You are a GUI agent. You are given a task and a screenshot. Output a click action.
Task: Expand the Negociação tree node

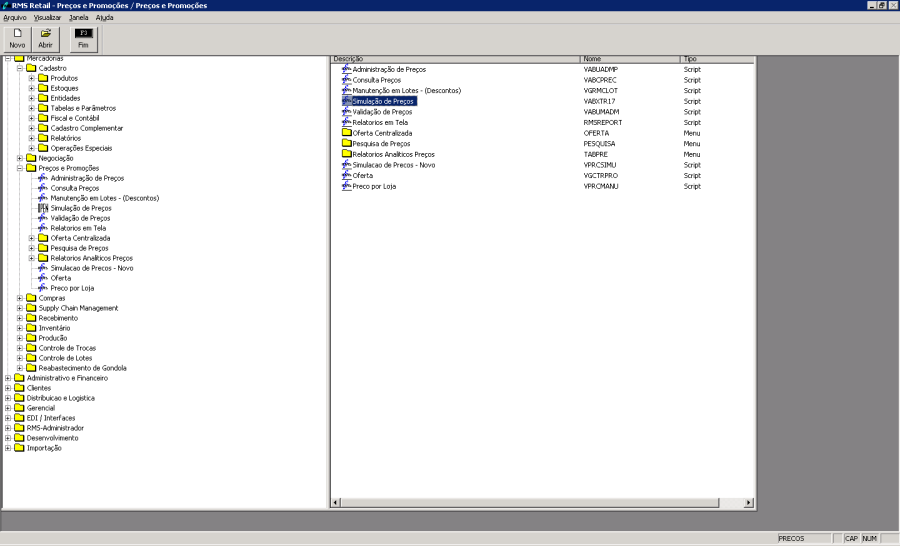coord(20,158)
